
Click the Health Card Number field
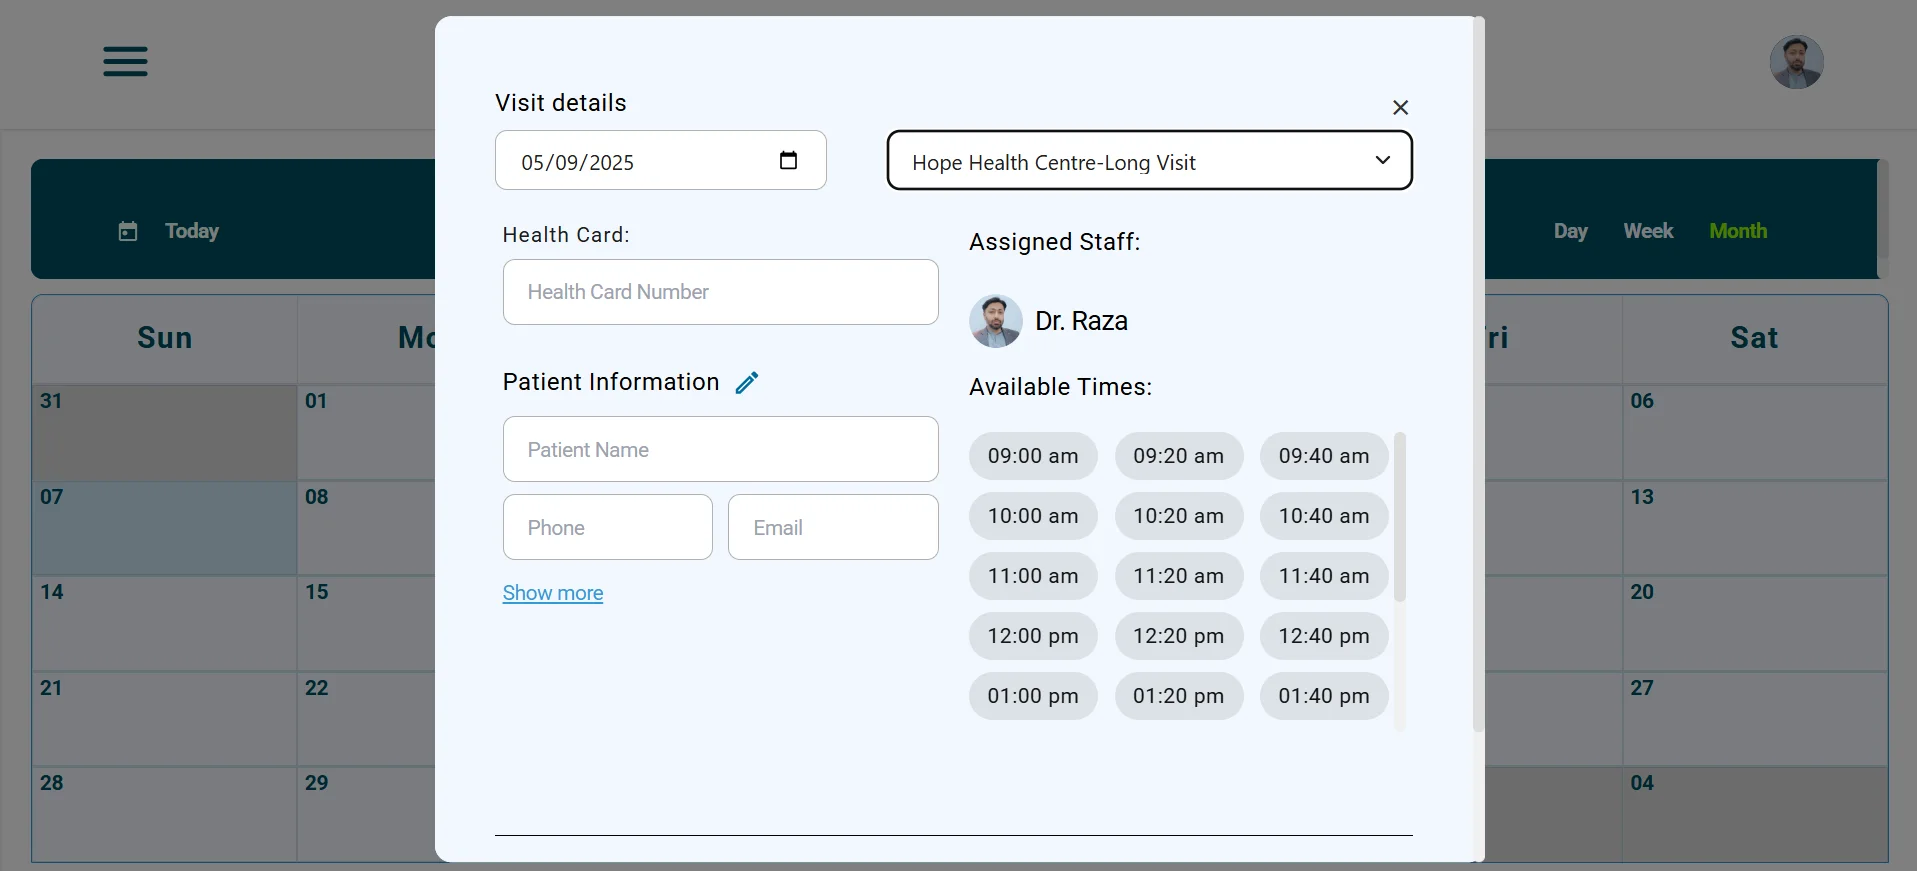click(720, 292)
